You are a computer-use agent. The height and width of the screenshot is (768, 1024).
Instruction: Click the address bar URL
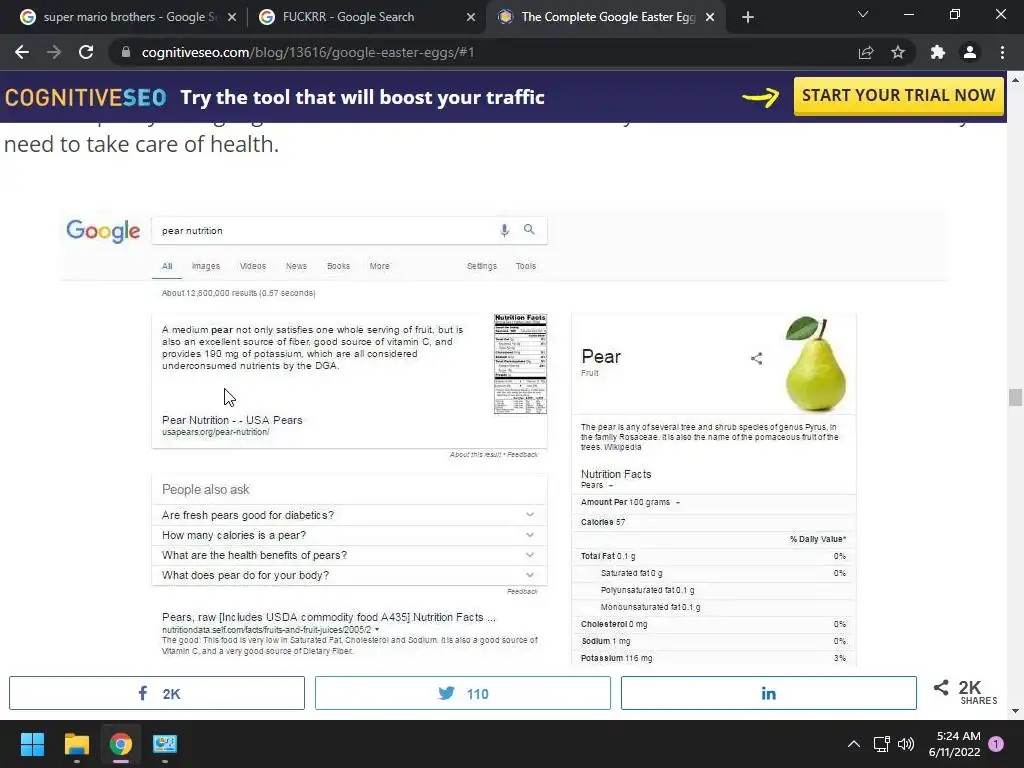[x=308, y=52]
